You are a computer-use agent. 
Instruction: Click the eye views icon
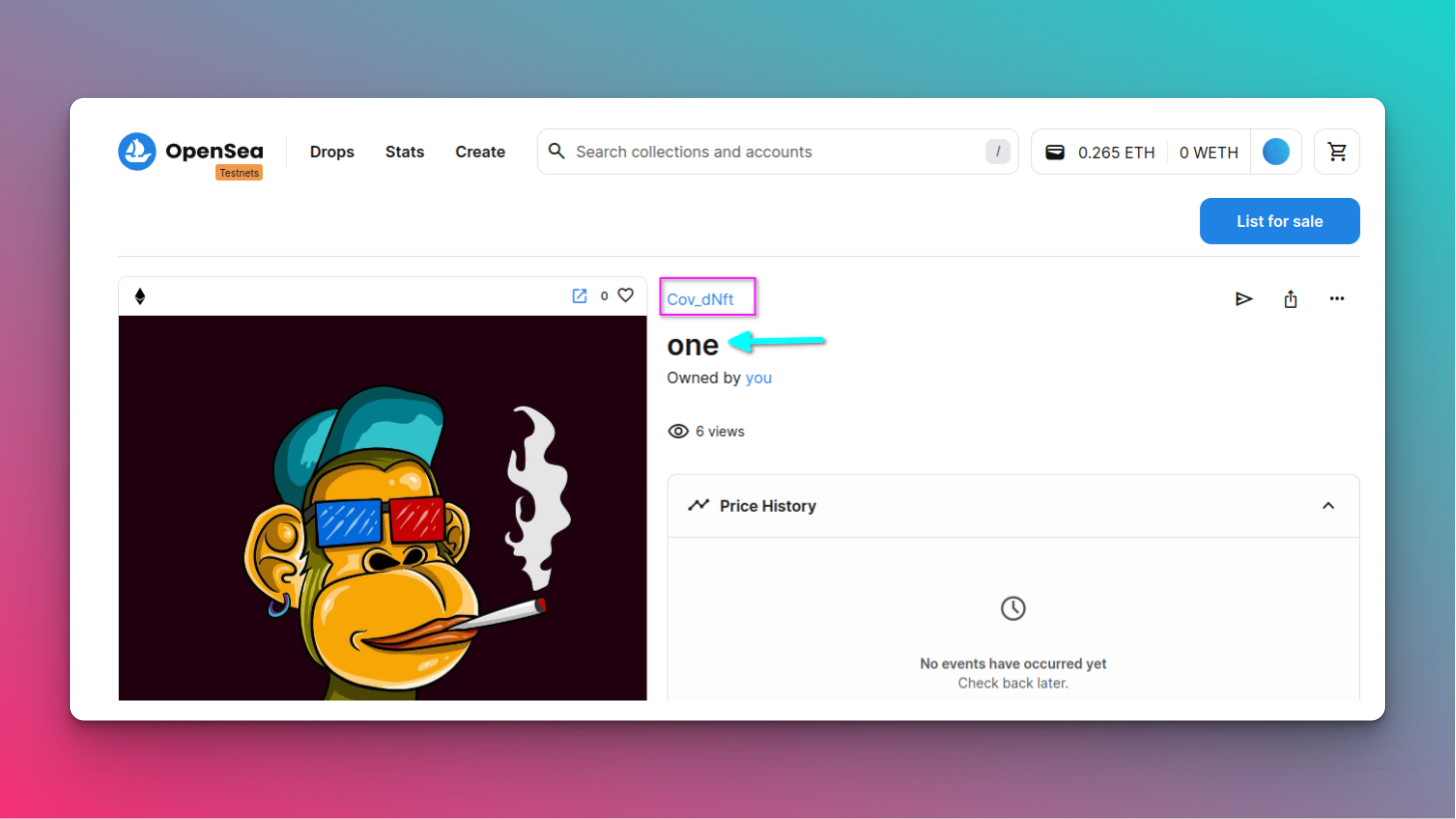[x=678, y=431]
